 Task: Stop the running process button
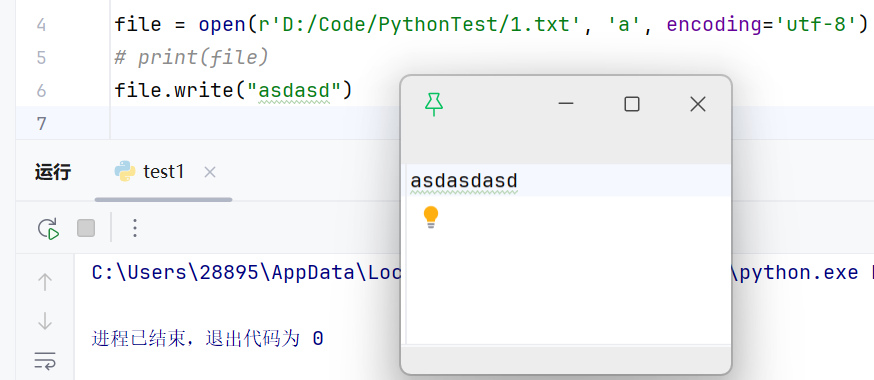point(86,228)
